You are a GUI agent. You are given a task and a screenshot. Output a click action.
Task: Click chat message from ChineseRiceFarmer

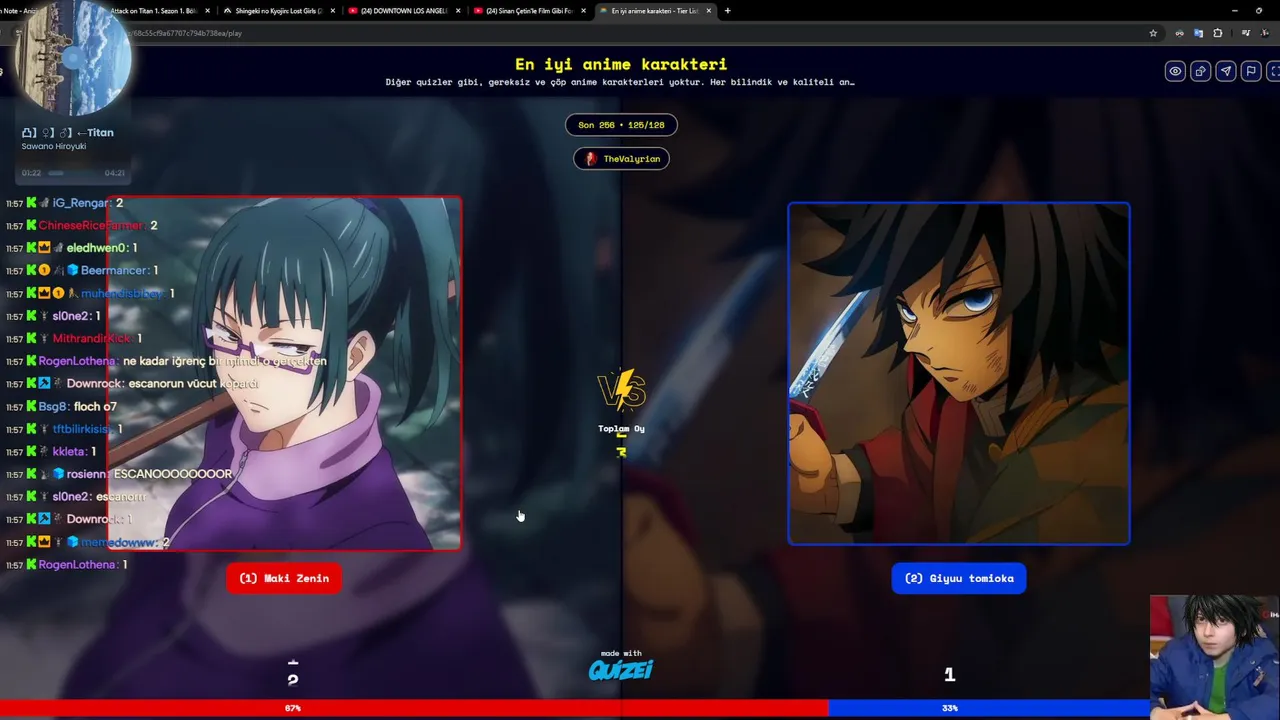point(82,225)
